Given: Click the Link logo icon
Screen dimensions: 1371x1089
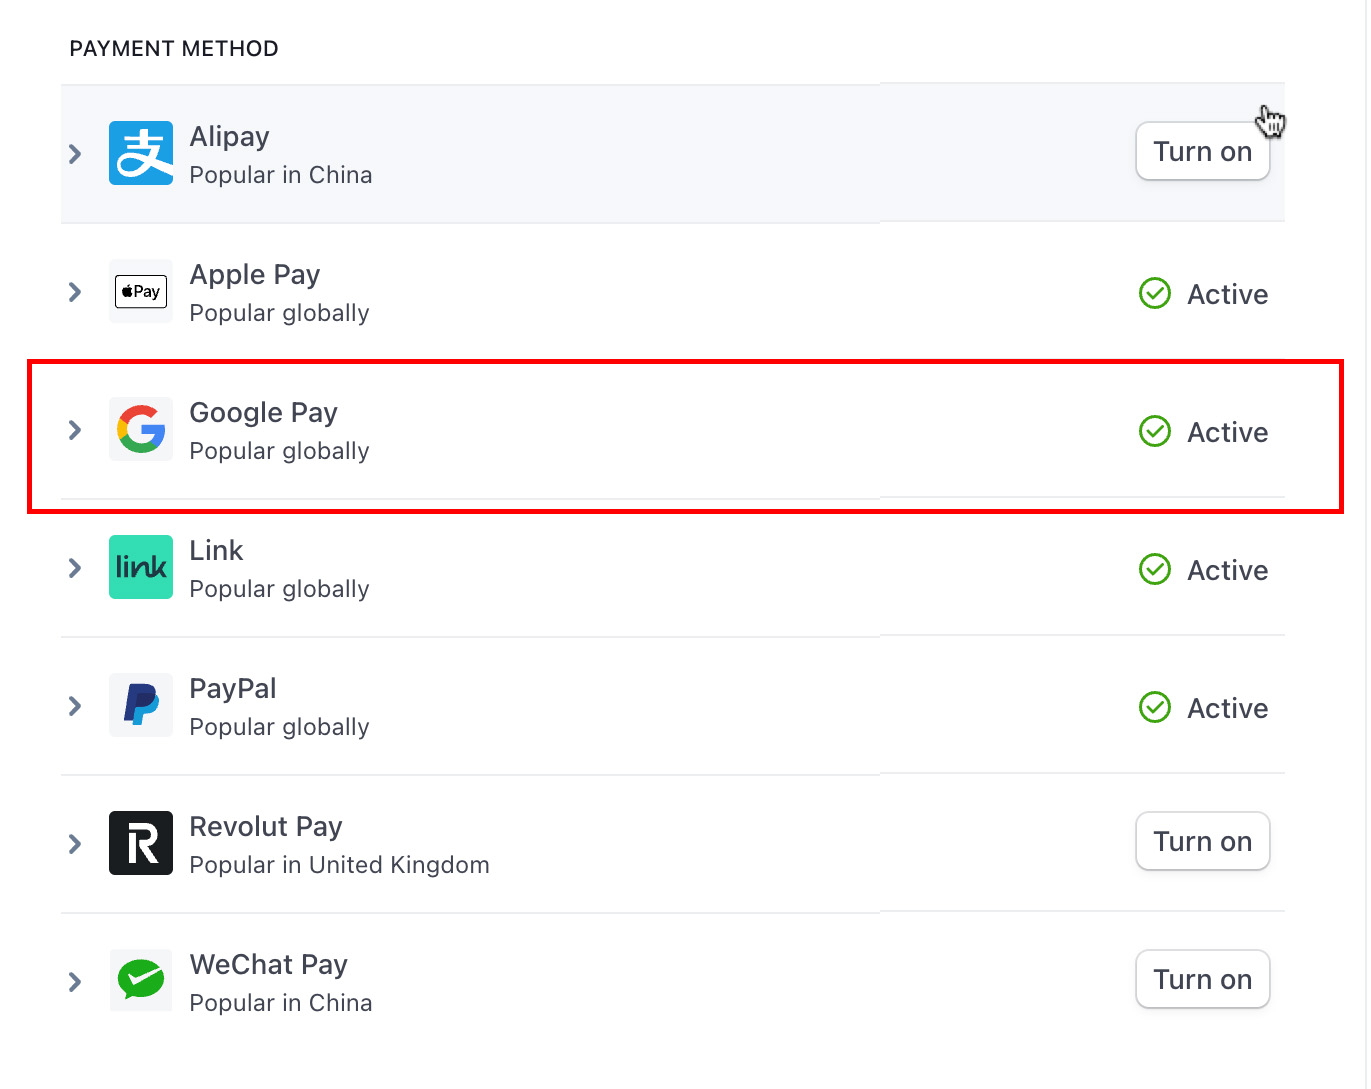Looking at the screenshot, I should [141, 567].
